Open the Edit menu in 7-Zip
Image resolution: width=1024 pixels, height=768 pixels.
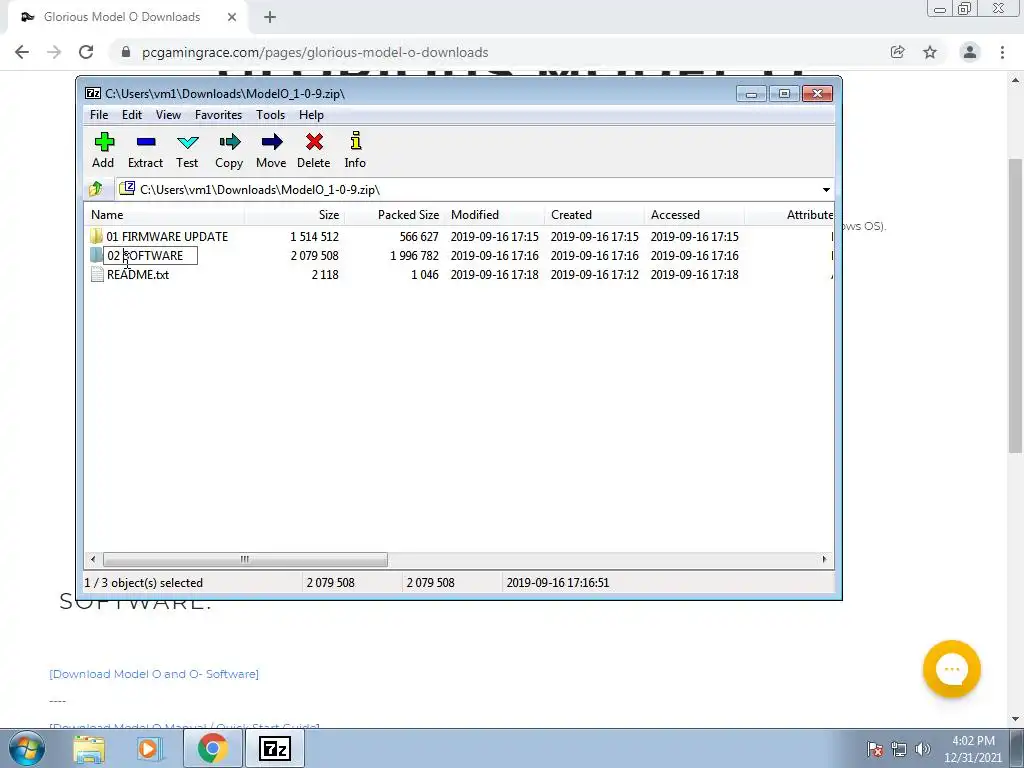pos(132,115)
